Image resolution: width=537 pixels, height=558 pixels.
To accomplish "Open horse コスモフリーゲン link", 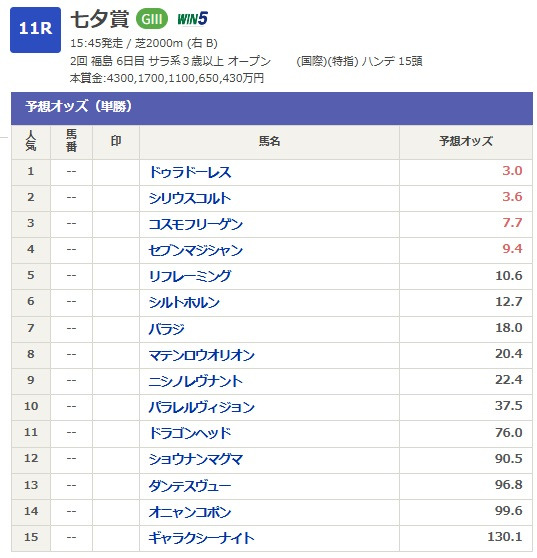I will pyautogui.click(x=196, y=224).
